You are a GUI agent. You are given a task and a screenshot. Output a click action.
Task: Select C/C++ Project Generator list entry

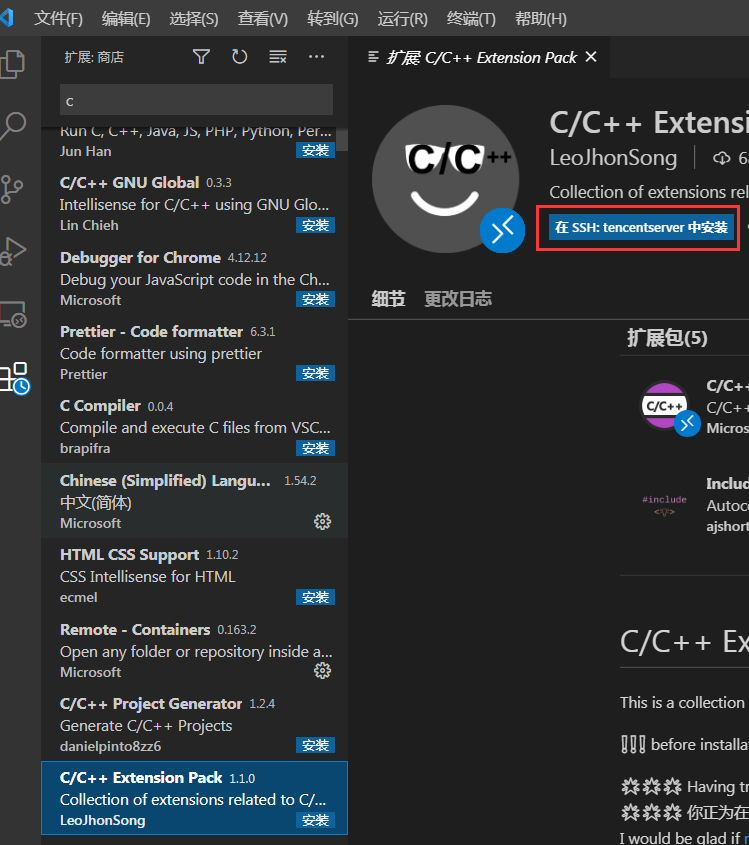(195, 724)
